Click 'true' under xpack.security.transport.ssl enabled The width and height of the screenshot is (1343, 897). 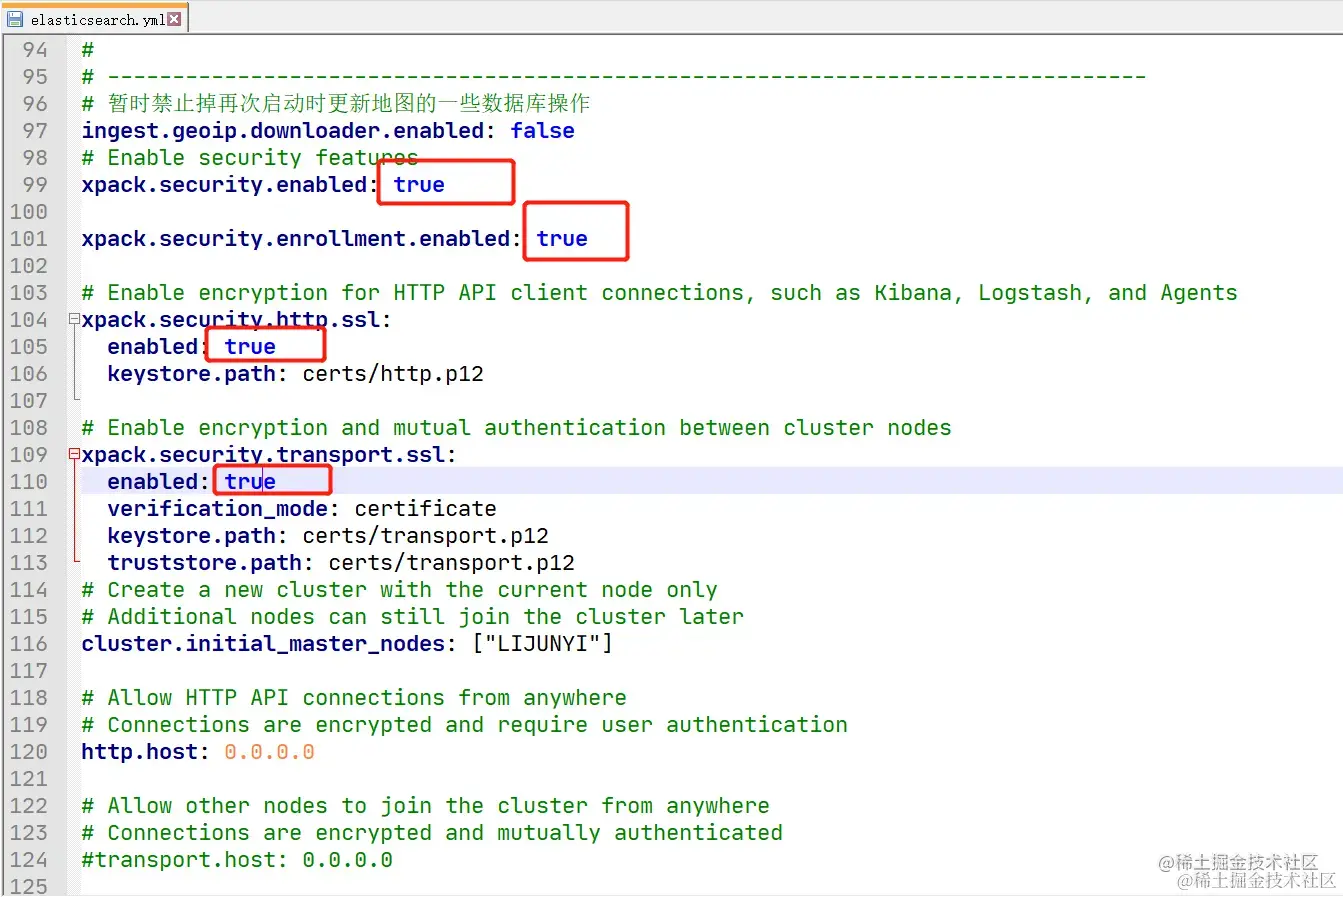(250, 482)
